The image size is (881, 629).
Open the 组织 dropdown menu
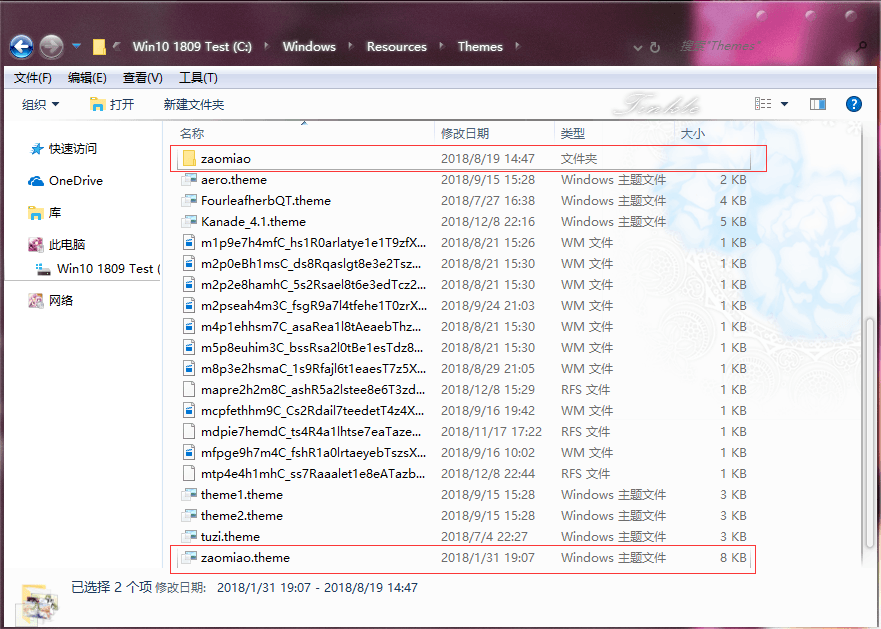tap(40, 105)
